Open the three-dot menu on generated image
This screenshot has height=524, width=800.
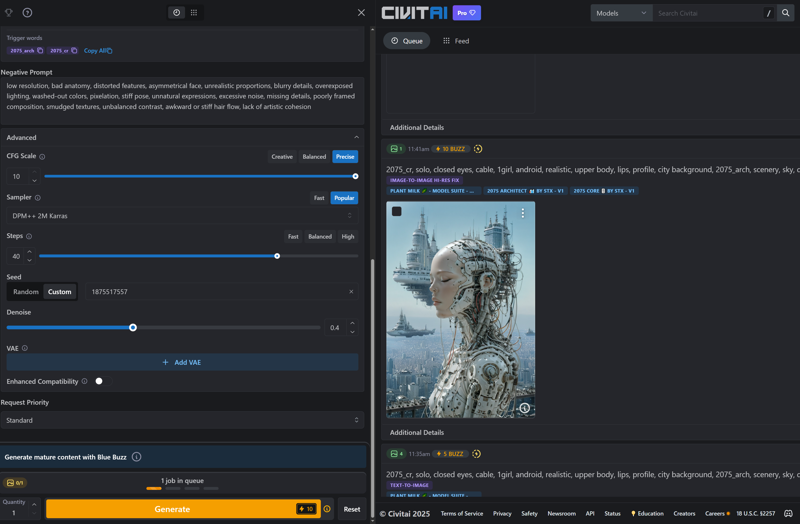[522, 213]
